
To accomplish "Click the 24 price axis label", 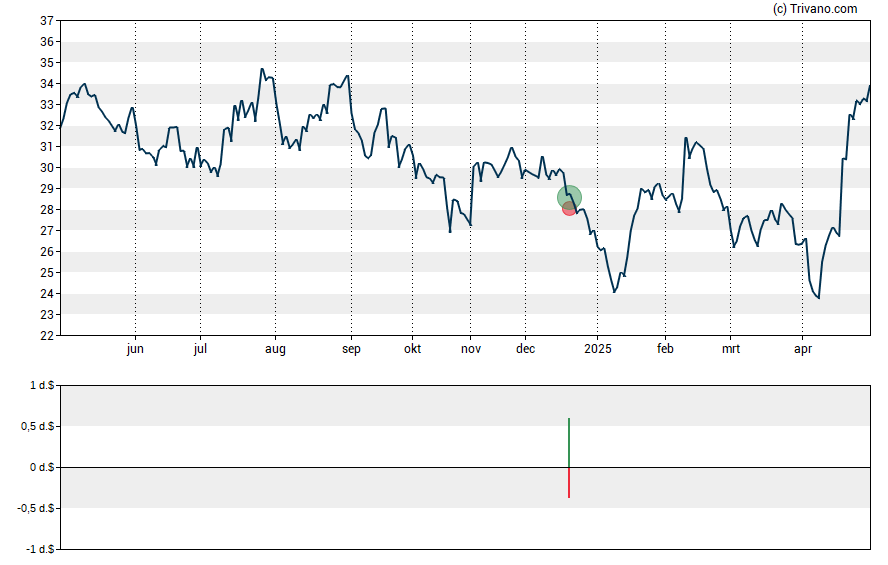I will 46,294.
